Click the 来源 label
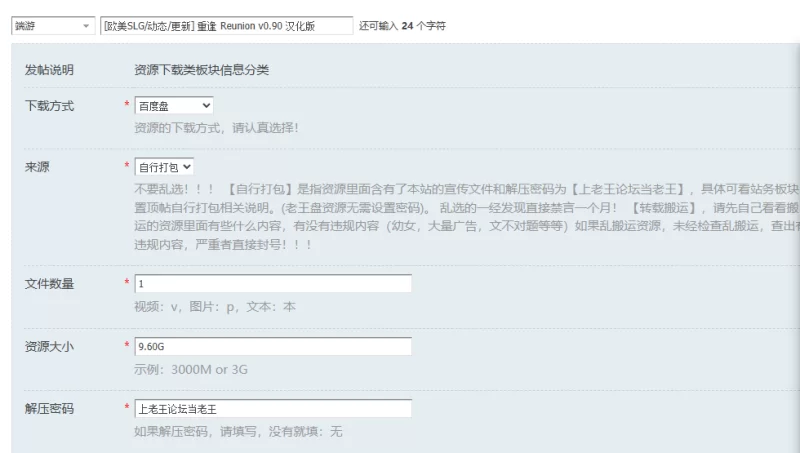800x453 pixels. pyautogui.click(x=37, y=167)
